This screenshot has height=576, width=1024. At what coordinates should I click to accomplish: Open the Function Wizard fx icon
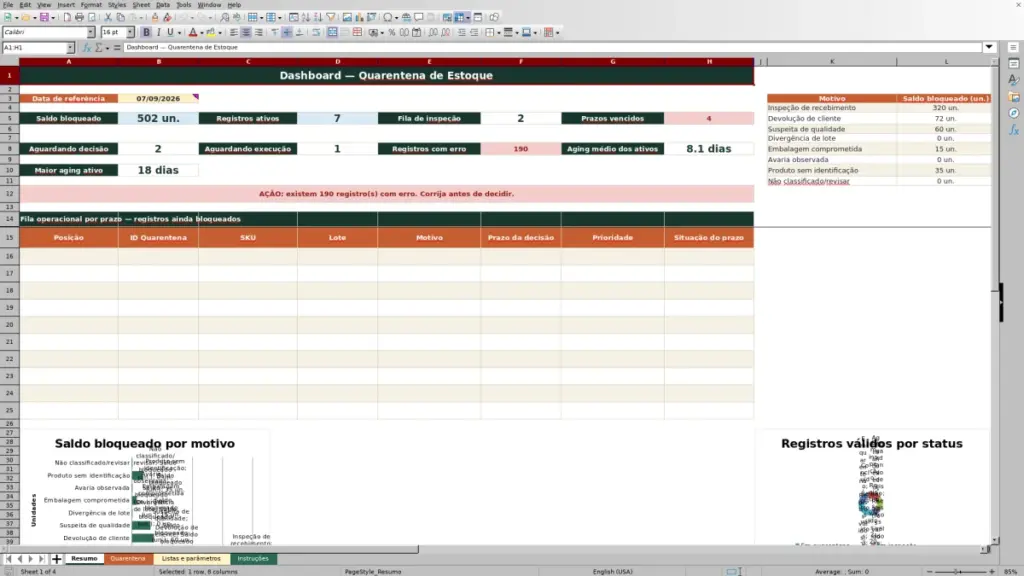click(86, 48)
